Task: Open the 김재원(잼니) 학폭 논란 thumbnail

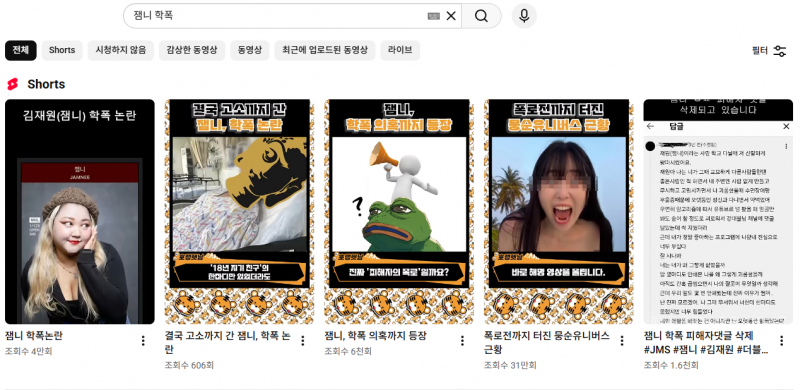Action: (x=80, y=211)
